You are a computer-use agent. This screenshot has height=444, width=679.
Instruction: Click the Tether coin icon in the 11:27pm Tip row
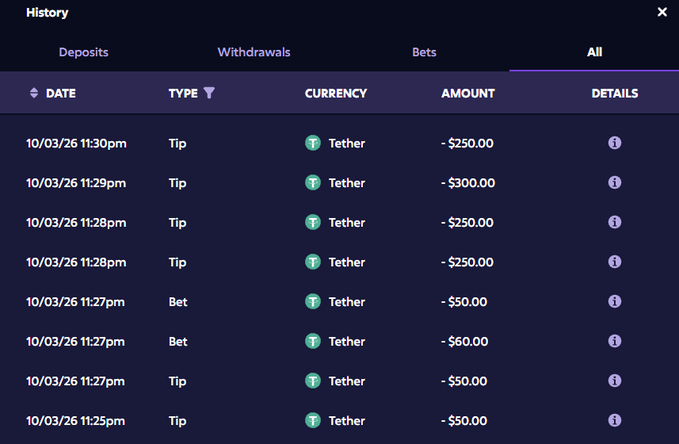point(313,381)
